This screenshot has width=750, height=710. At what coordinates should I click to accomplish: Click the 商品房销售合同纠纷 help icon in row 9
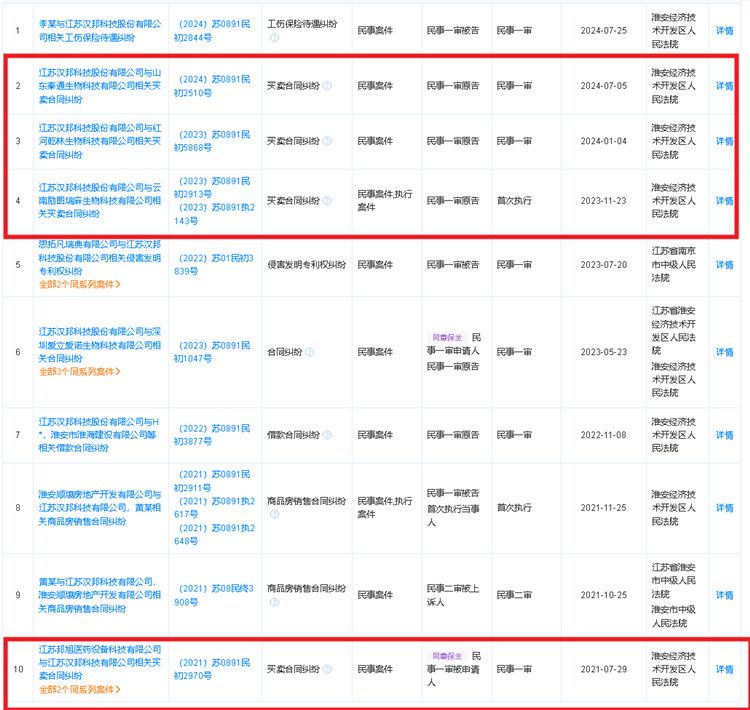coord(274,602)
